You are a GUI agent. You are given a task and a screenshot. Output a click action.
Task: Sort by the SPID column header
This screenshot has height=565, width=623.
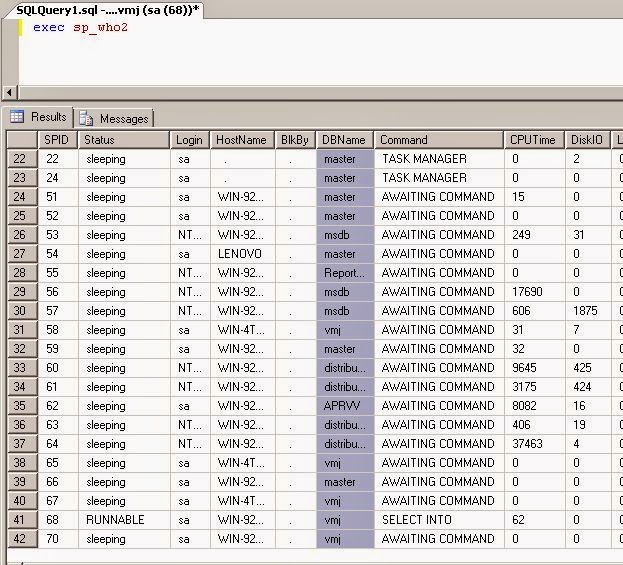58,140
